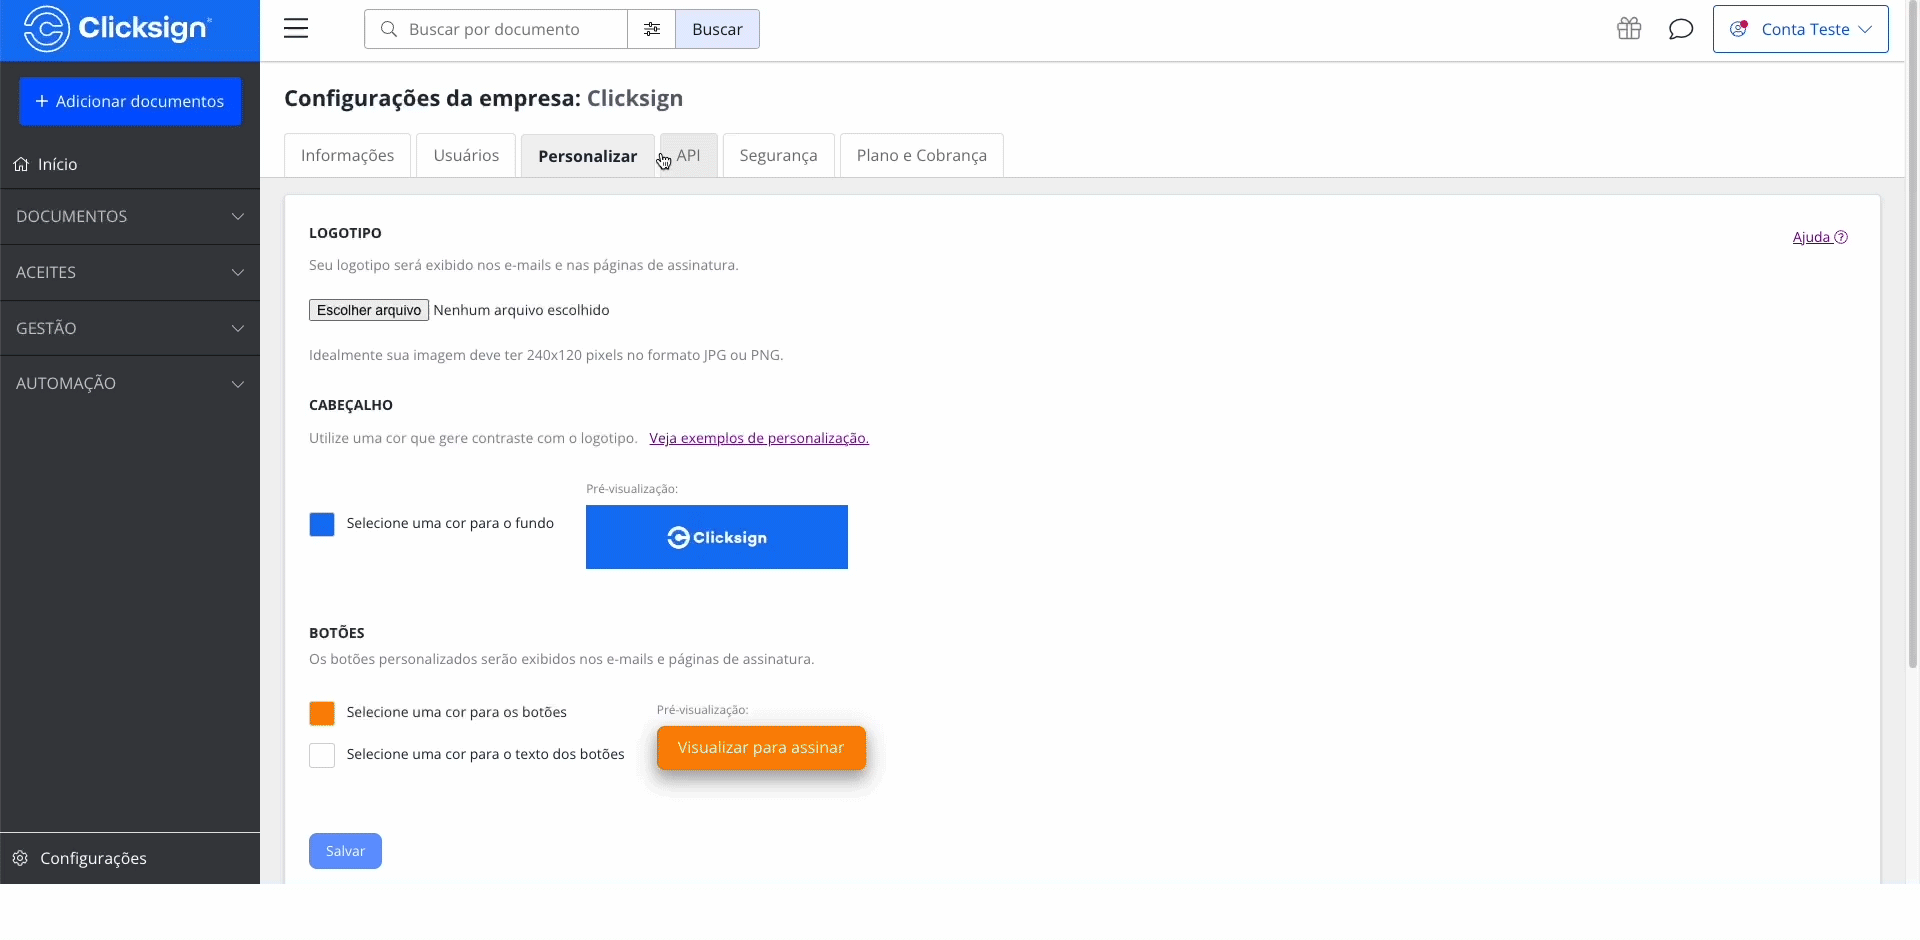Open the Segurança tab
Image resolution: width=1920 pixels, height=940 pixels.
pyautogui.click(x=778, y=155)
